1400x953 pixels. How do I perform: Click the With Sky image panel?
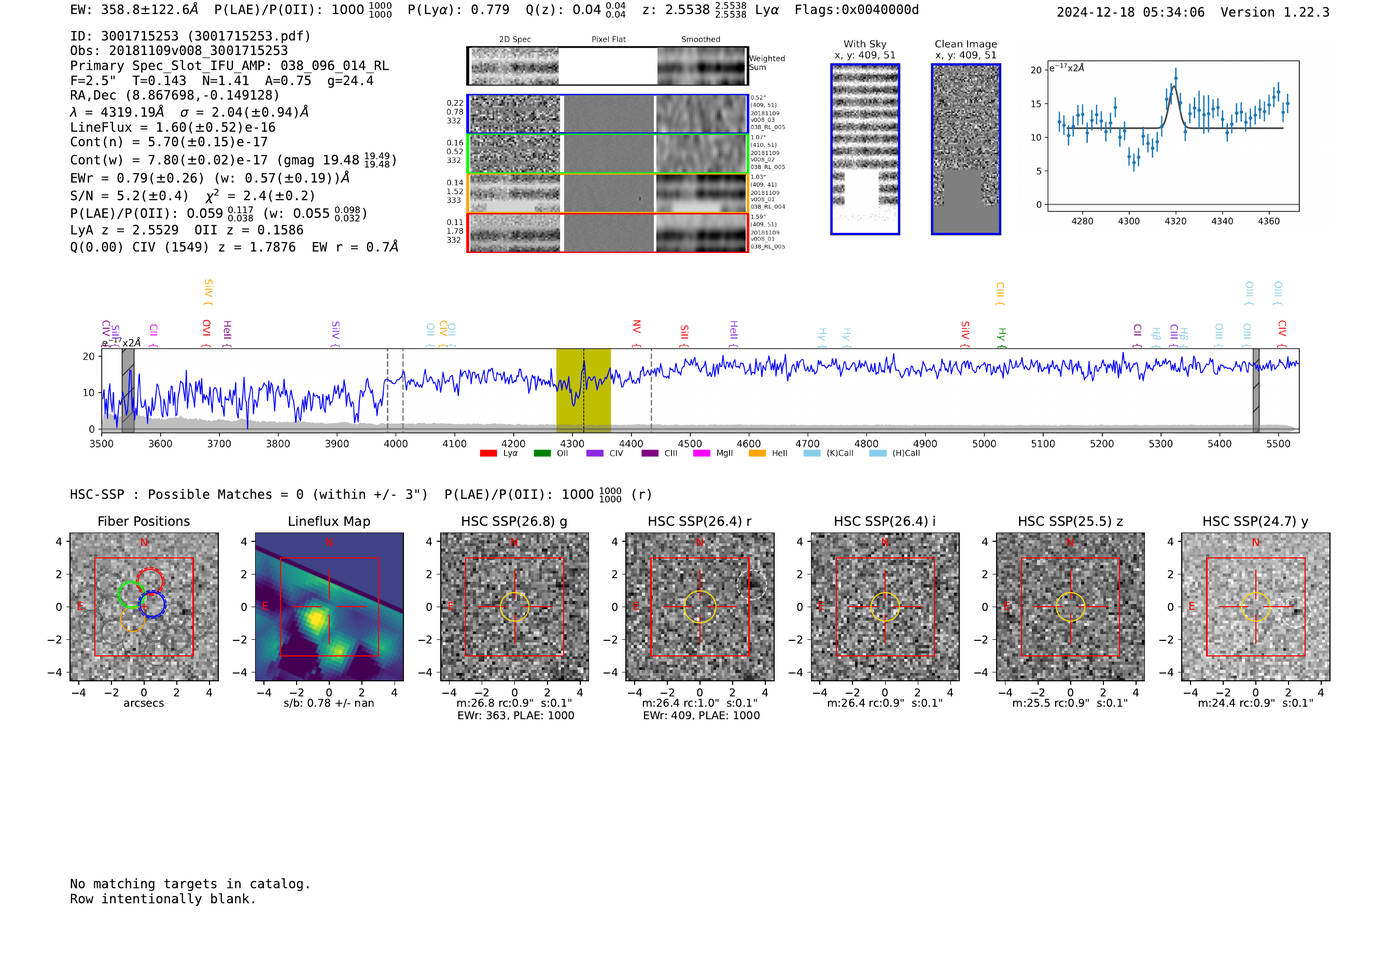865,149
